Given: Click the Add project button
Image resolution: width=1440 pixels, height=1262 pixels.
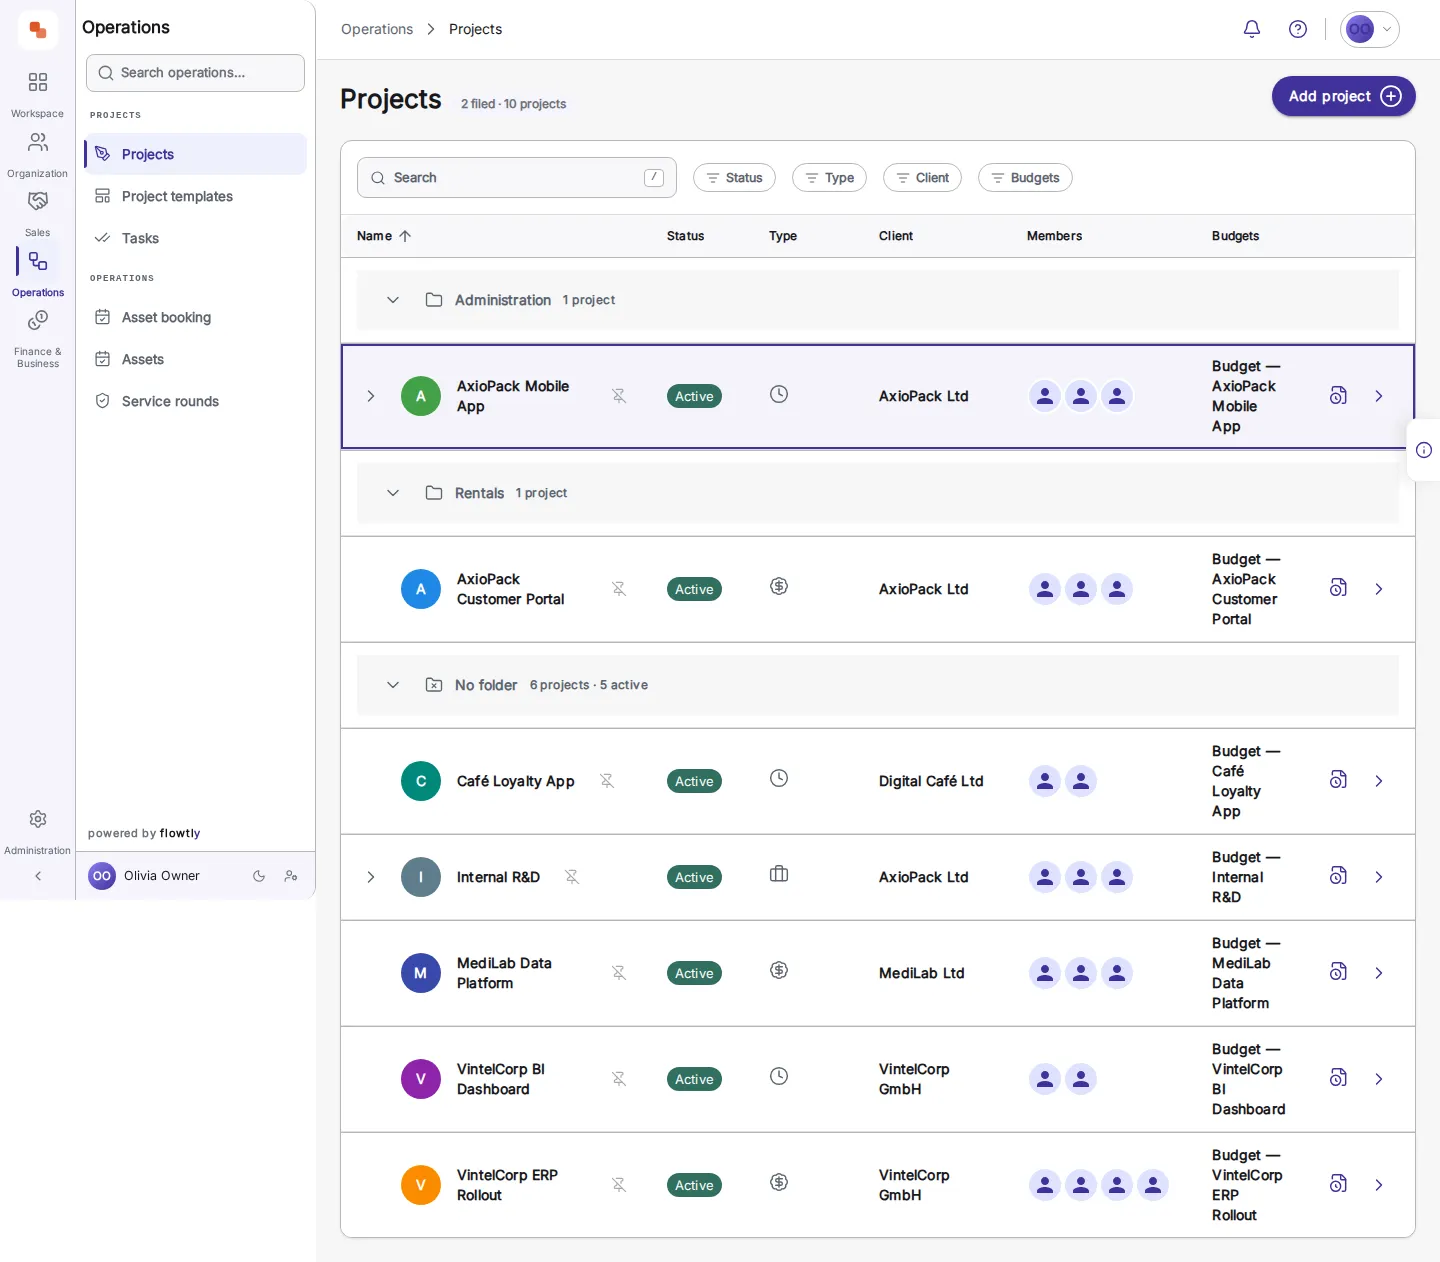Looking at the screenshot, I should coord(1343,96).
